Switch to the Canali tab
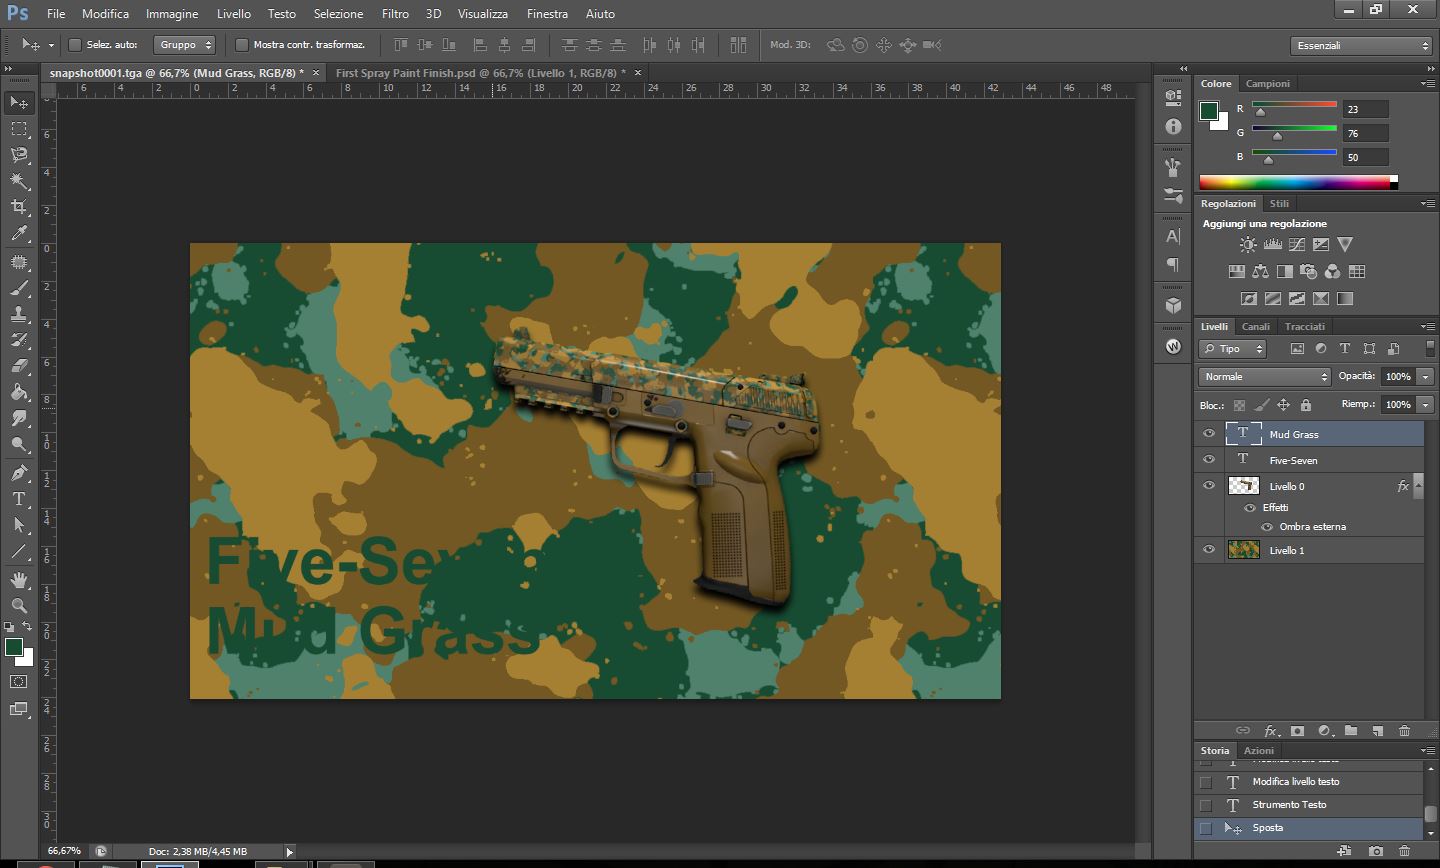The image size is (1440, 868). click(1255, 327)
